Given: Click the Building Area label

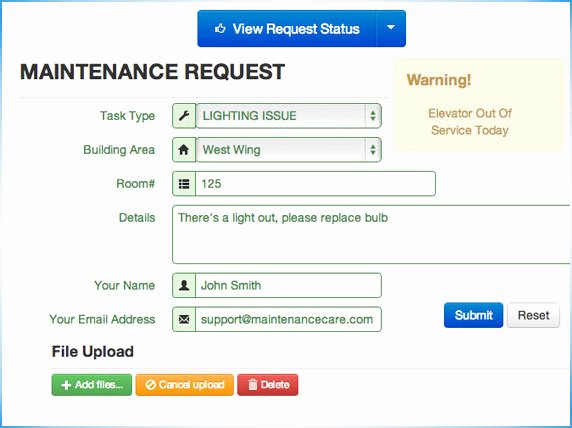Looking at the screenshot, I should tap(119, 150).
